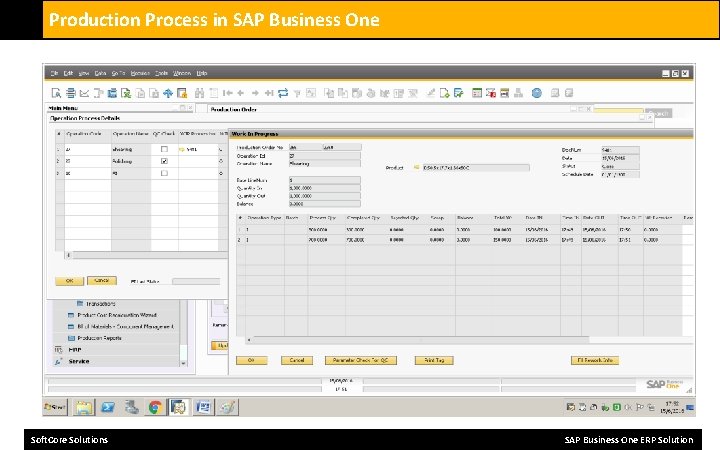720x450 pixels.
Task: Export the document to Microsoft Excel
Action: (x=126, y=93)
